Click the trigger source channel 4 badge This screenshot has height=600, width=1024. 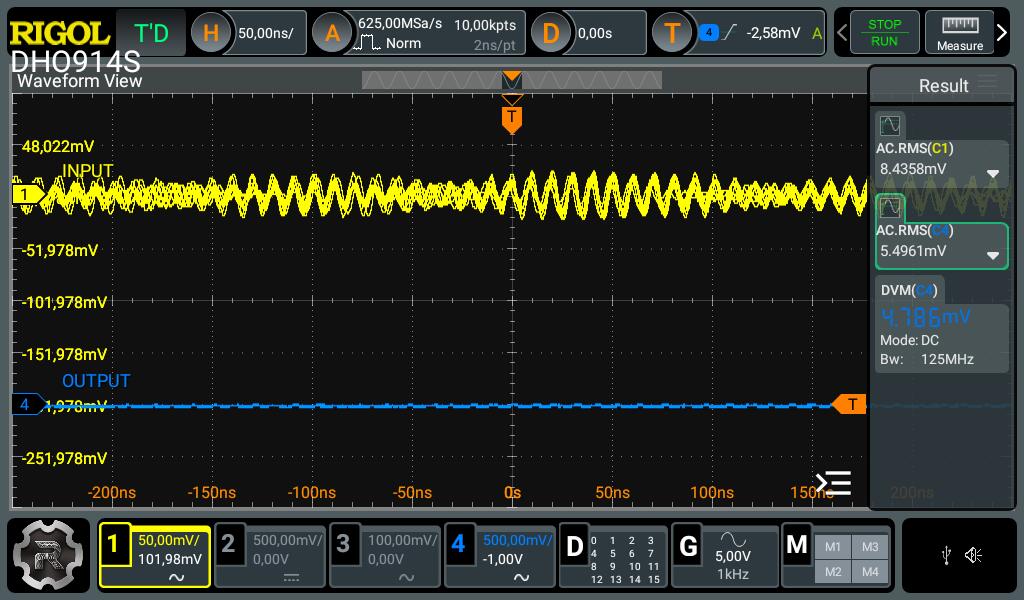tap(709, 32)
